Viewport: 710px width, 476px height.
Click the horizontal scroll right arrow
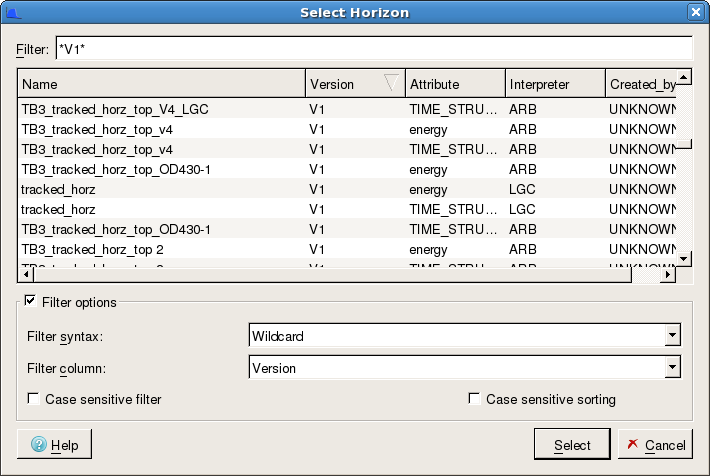(x=668, y=274)
